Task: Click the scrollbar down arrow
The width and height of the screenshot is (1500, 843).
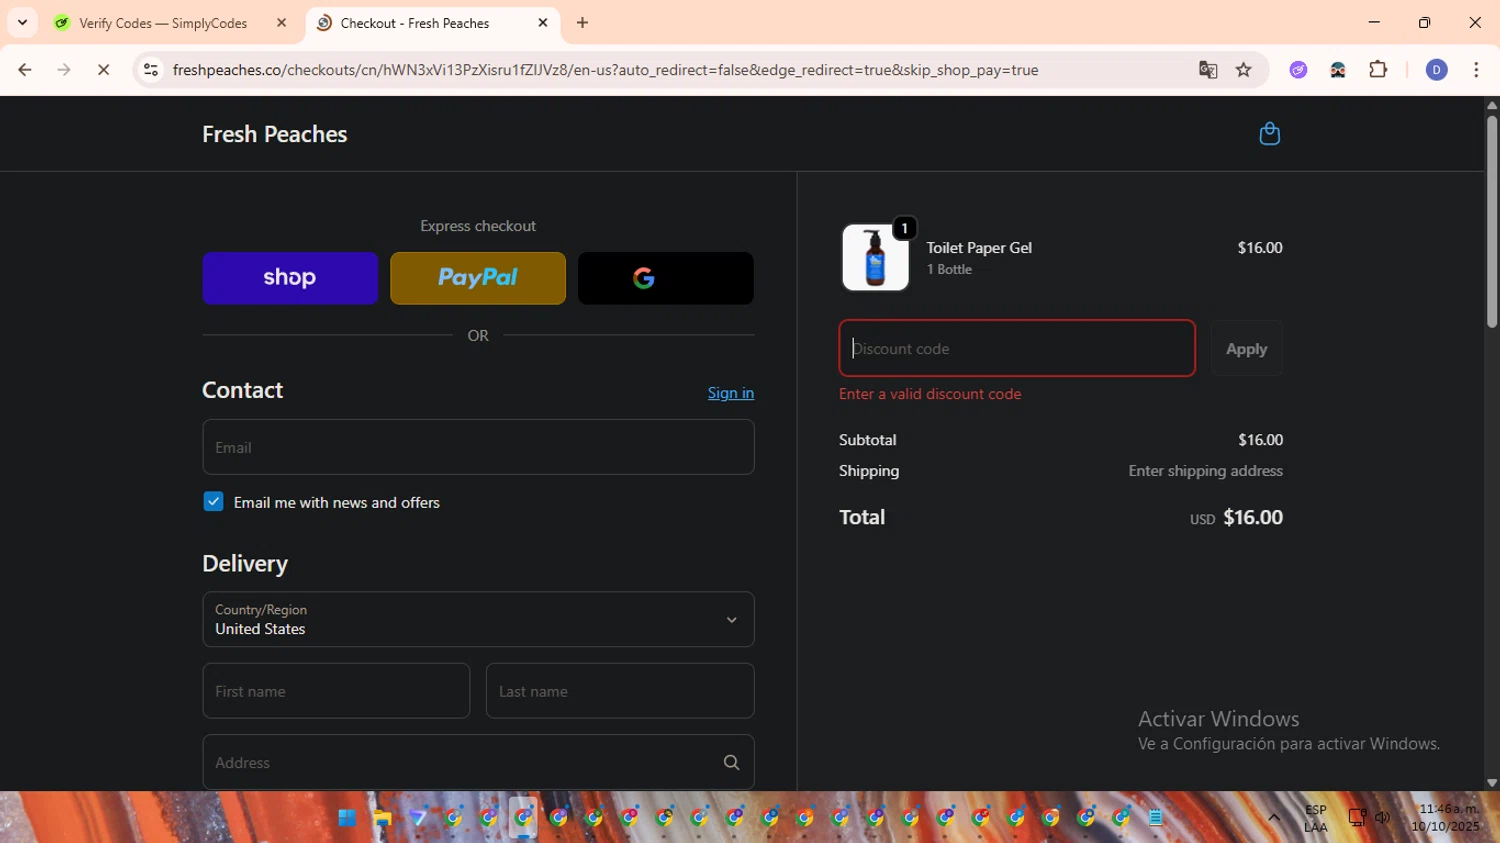Action: click(x=1491, y=783)
